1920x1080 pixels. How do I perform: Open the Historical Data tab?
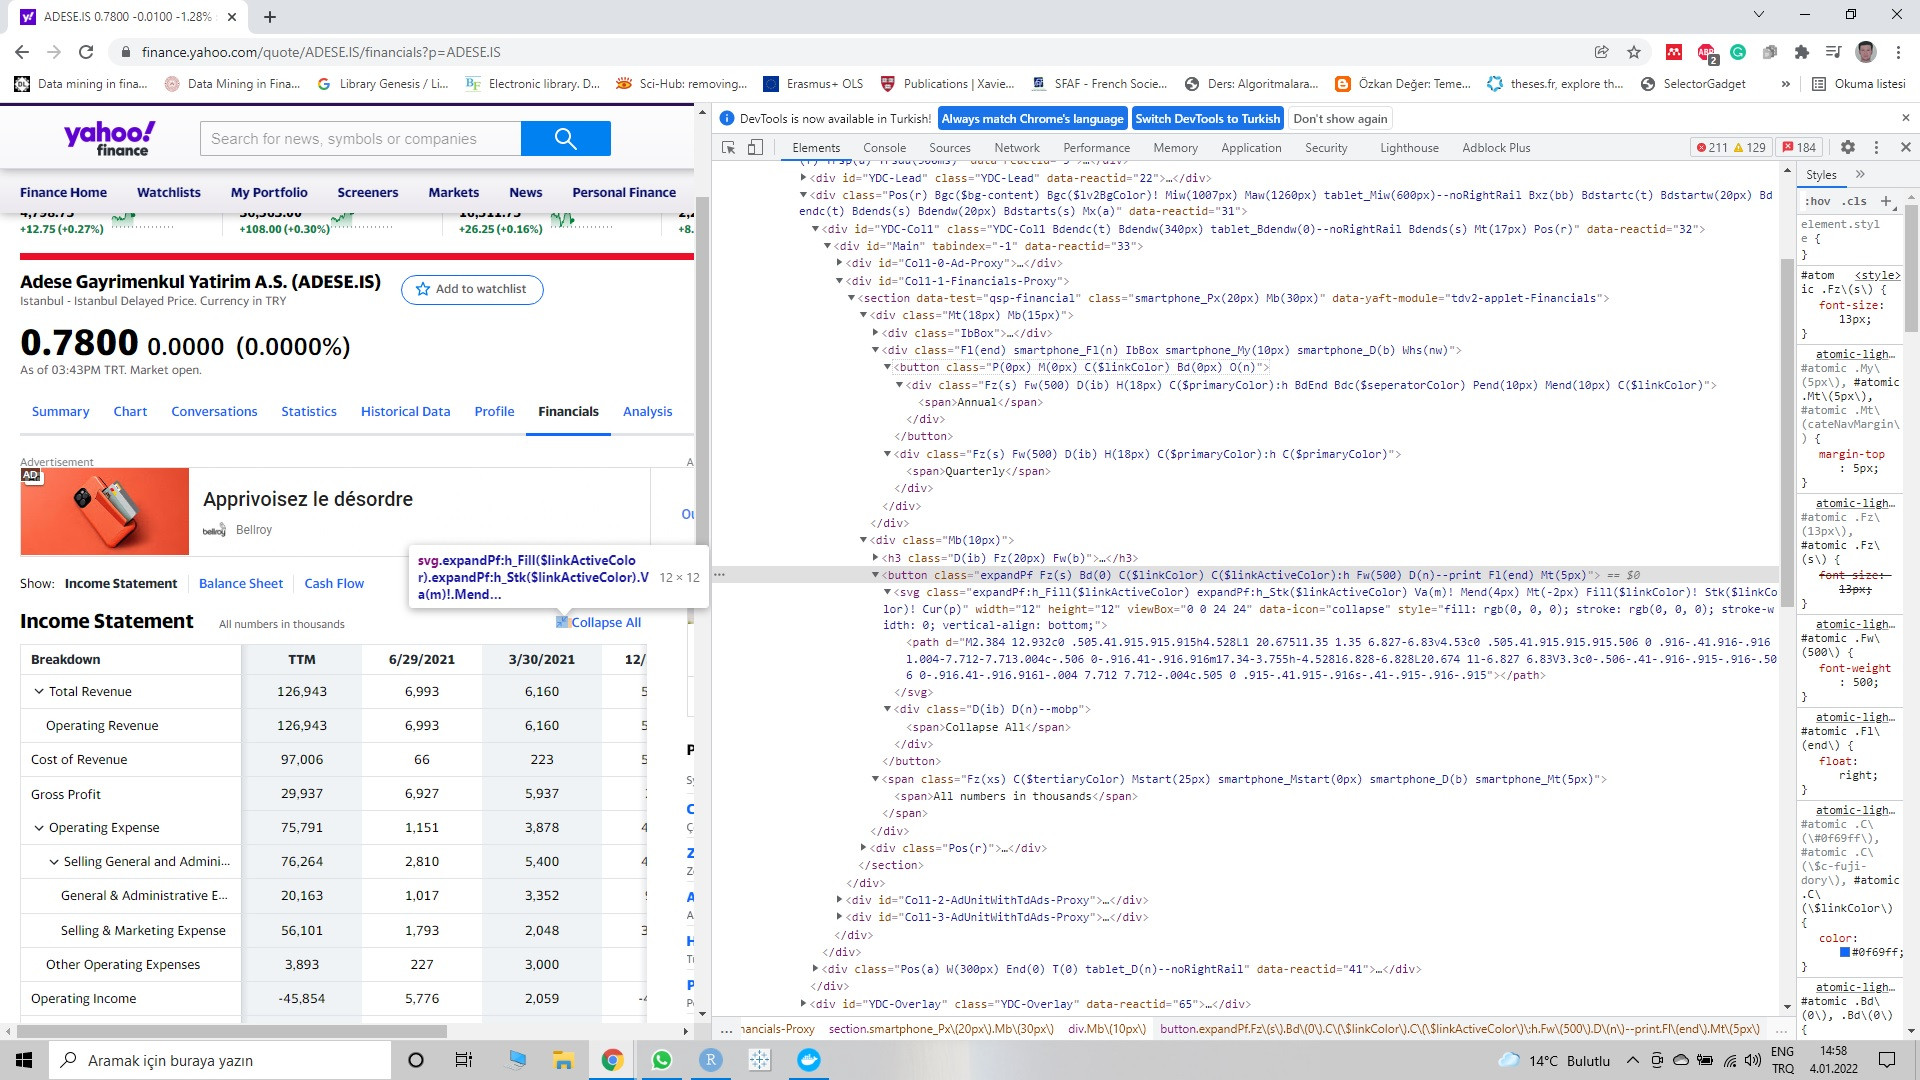click(x=405, y=411)
